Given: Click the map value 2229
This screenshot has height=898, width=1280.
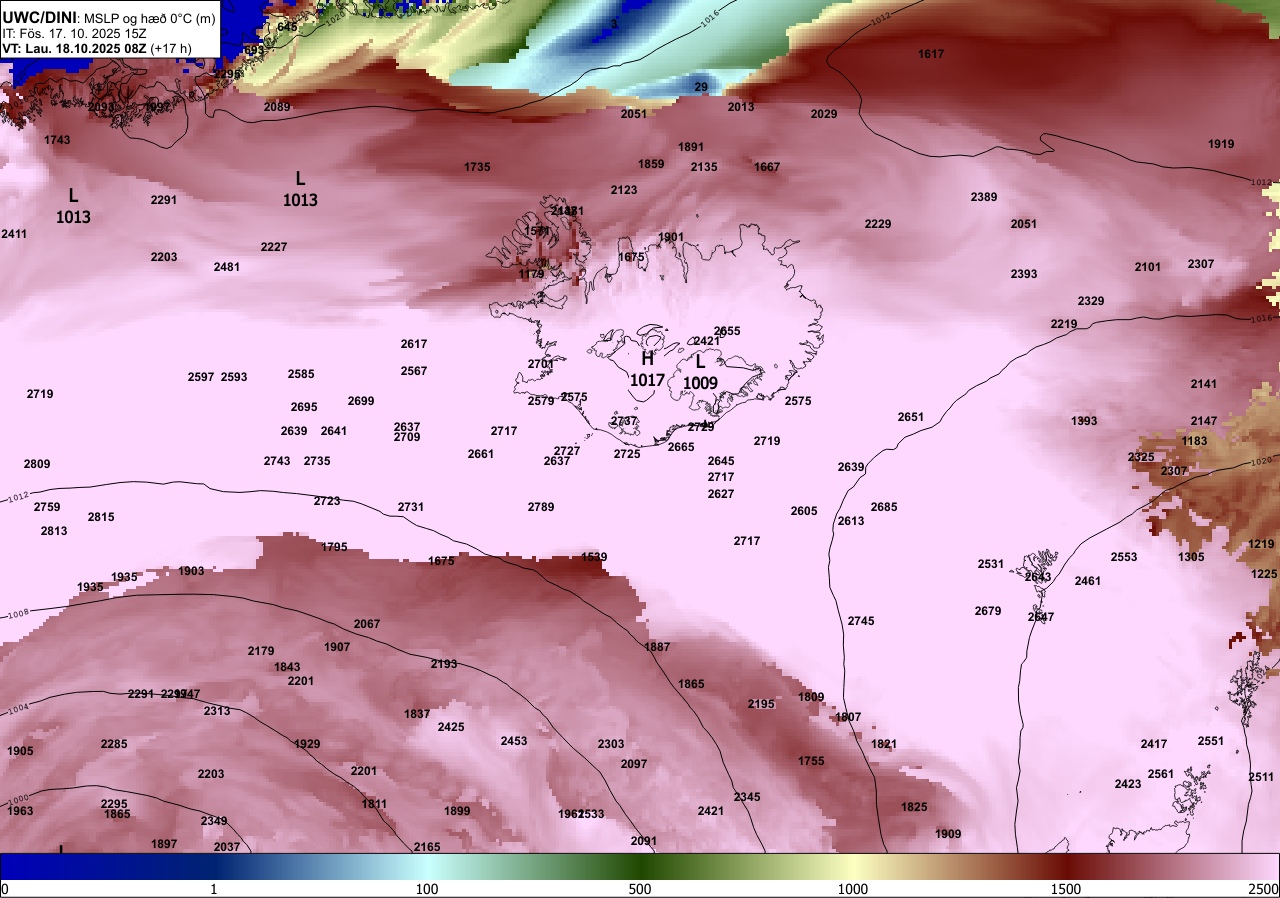Looking at the screenshot, I should coord(878,224).
